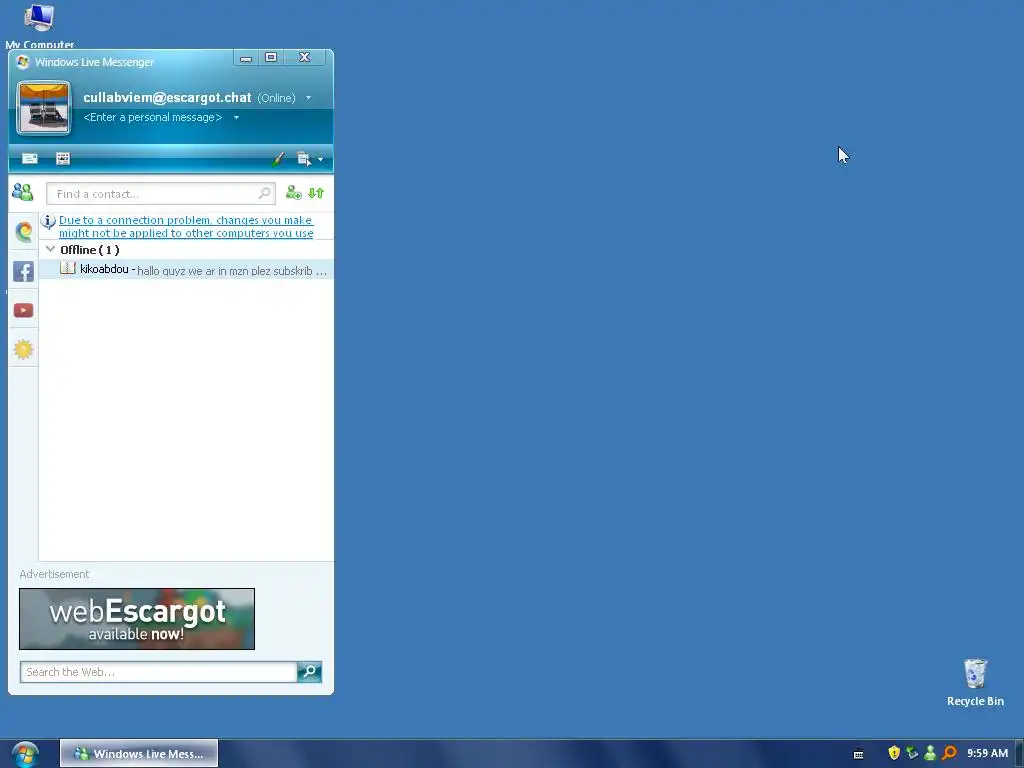Expand the show menu dropdown arrow

point(321,159)
